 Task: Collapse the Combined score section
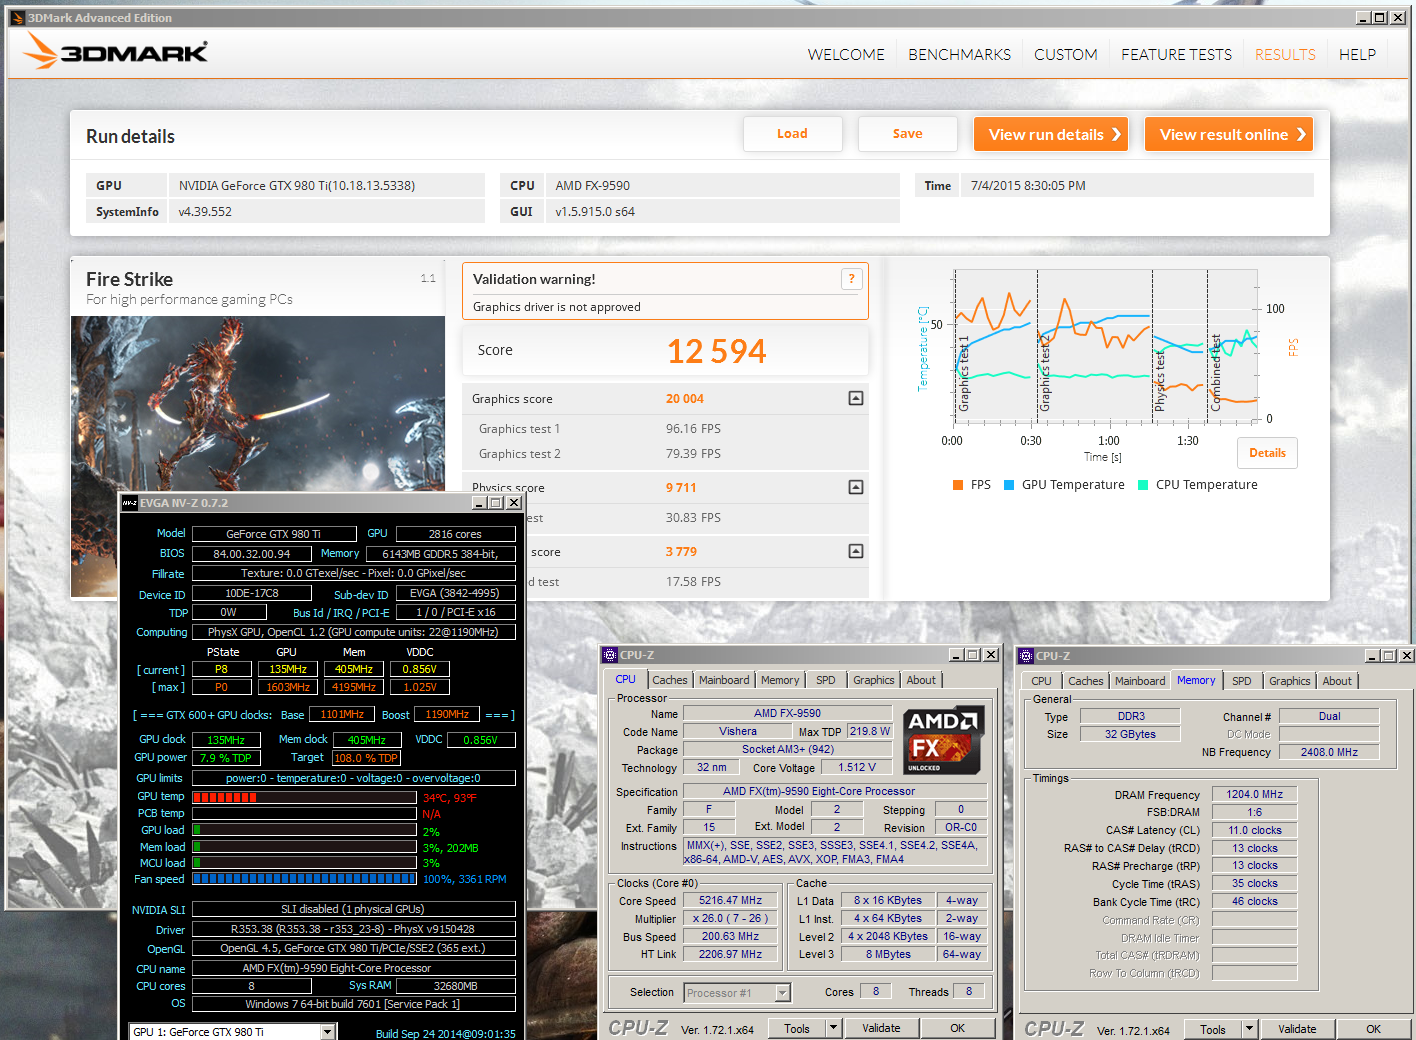coord(856,551)
